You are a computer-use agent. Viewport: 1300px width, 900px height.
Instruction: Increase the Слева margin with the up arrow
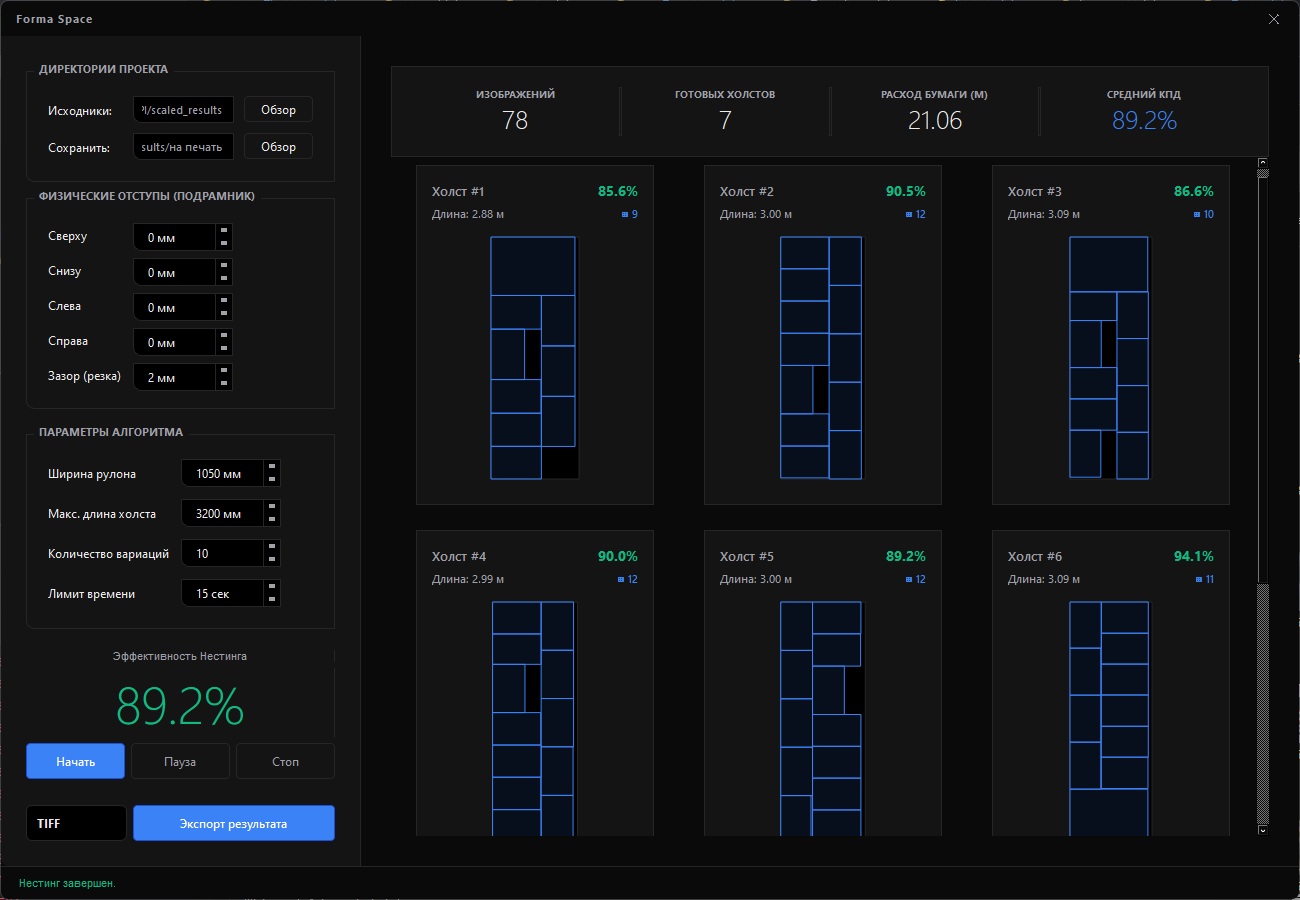click(x=224, y=301)
